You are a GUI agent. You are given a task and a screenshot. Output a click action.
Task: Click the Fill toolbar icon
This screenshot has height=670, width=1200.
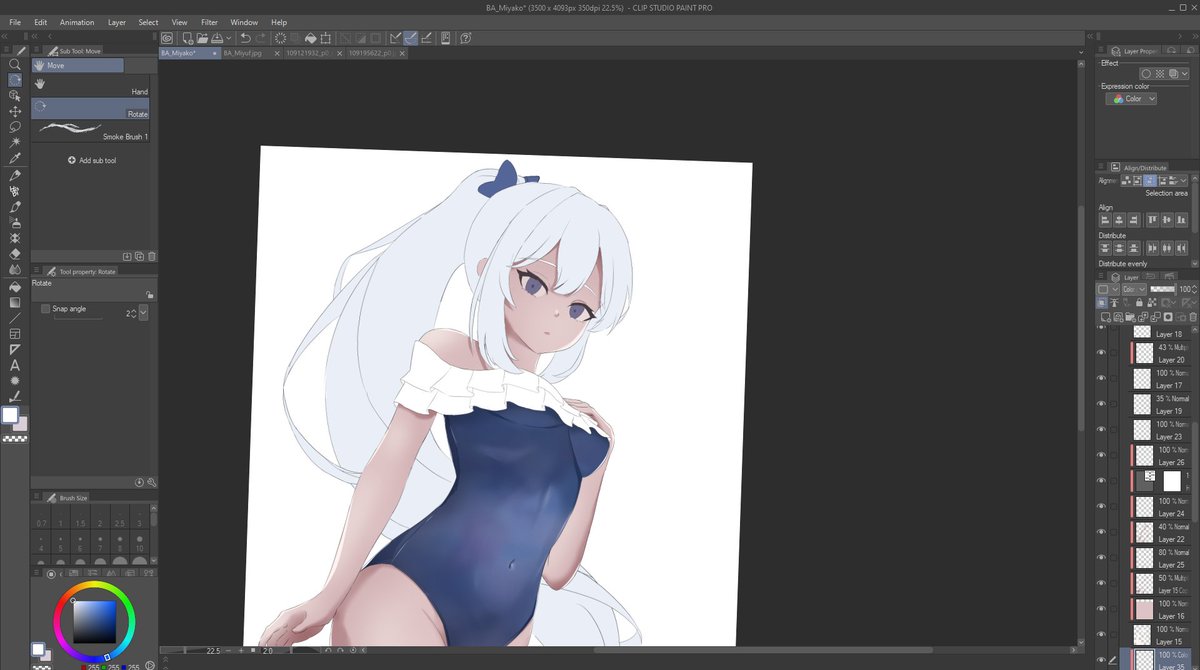tap(310, 38)
